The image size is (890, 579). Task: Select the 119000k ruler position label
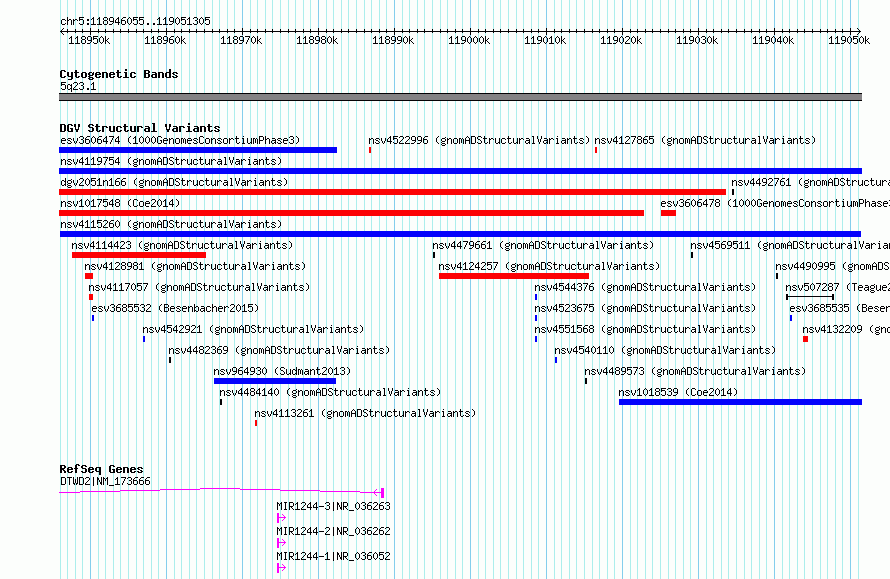[x=469, y=40]
